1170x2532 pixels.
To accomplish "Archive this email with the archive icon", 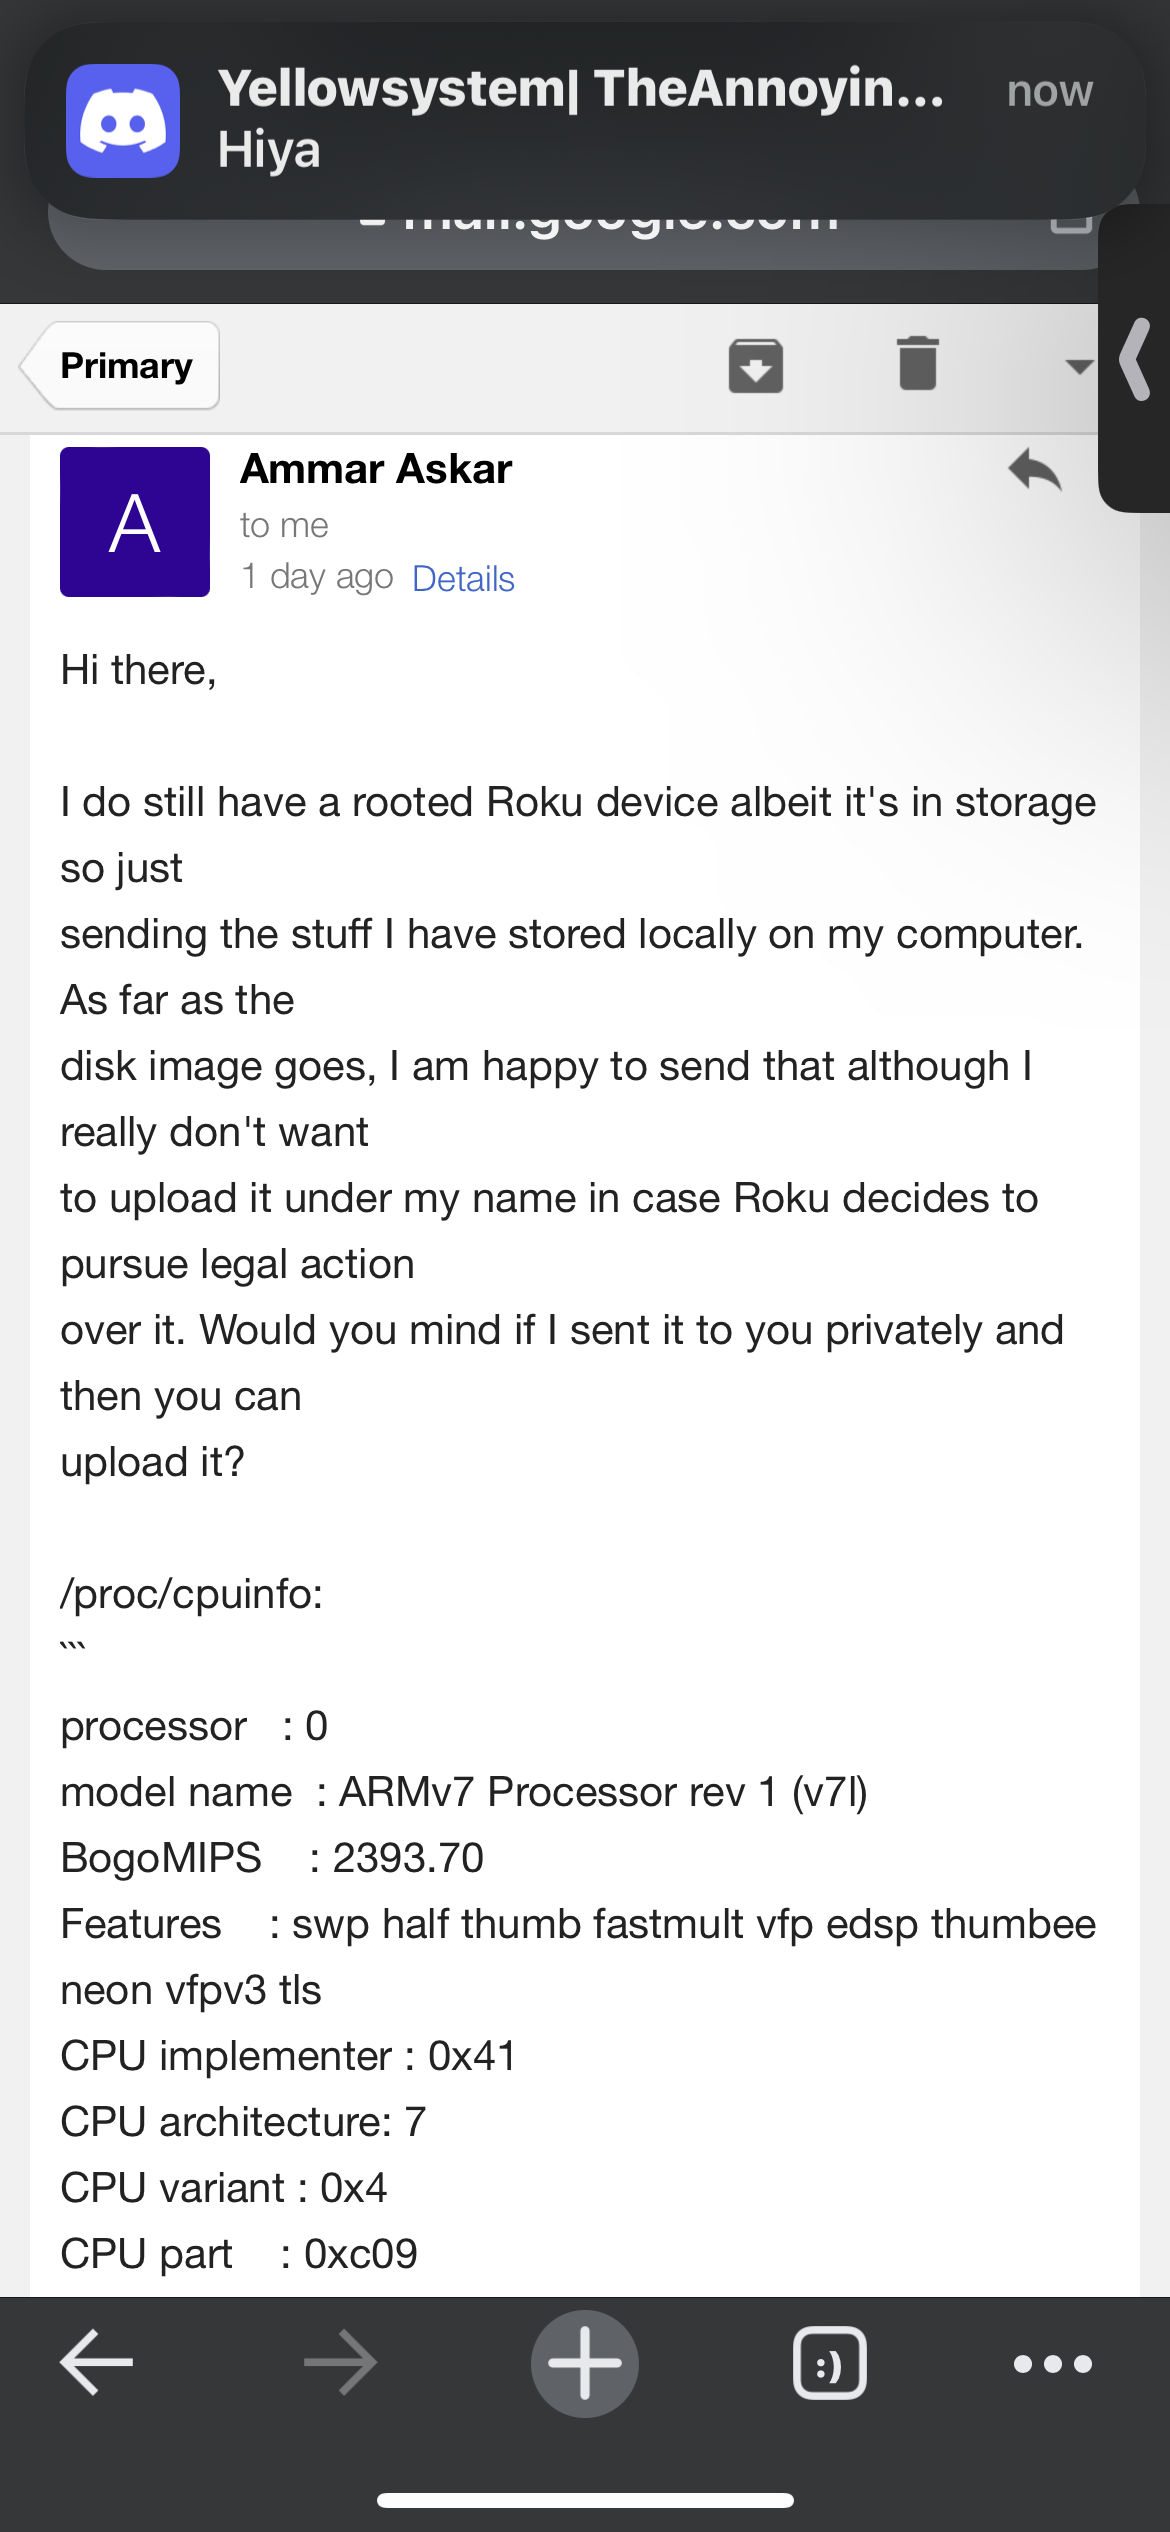I will coord(755,365).
